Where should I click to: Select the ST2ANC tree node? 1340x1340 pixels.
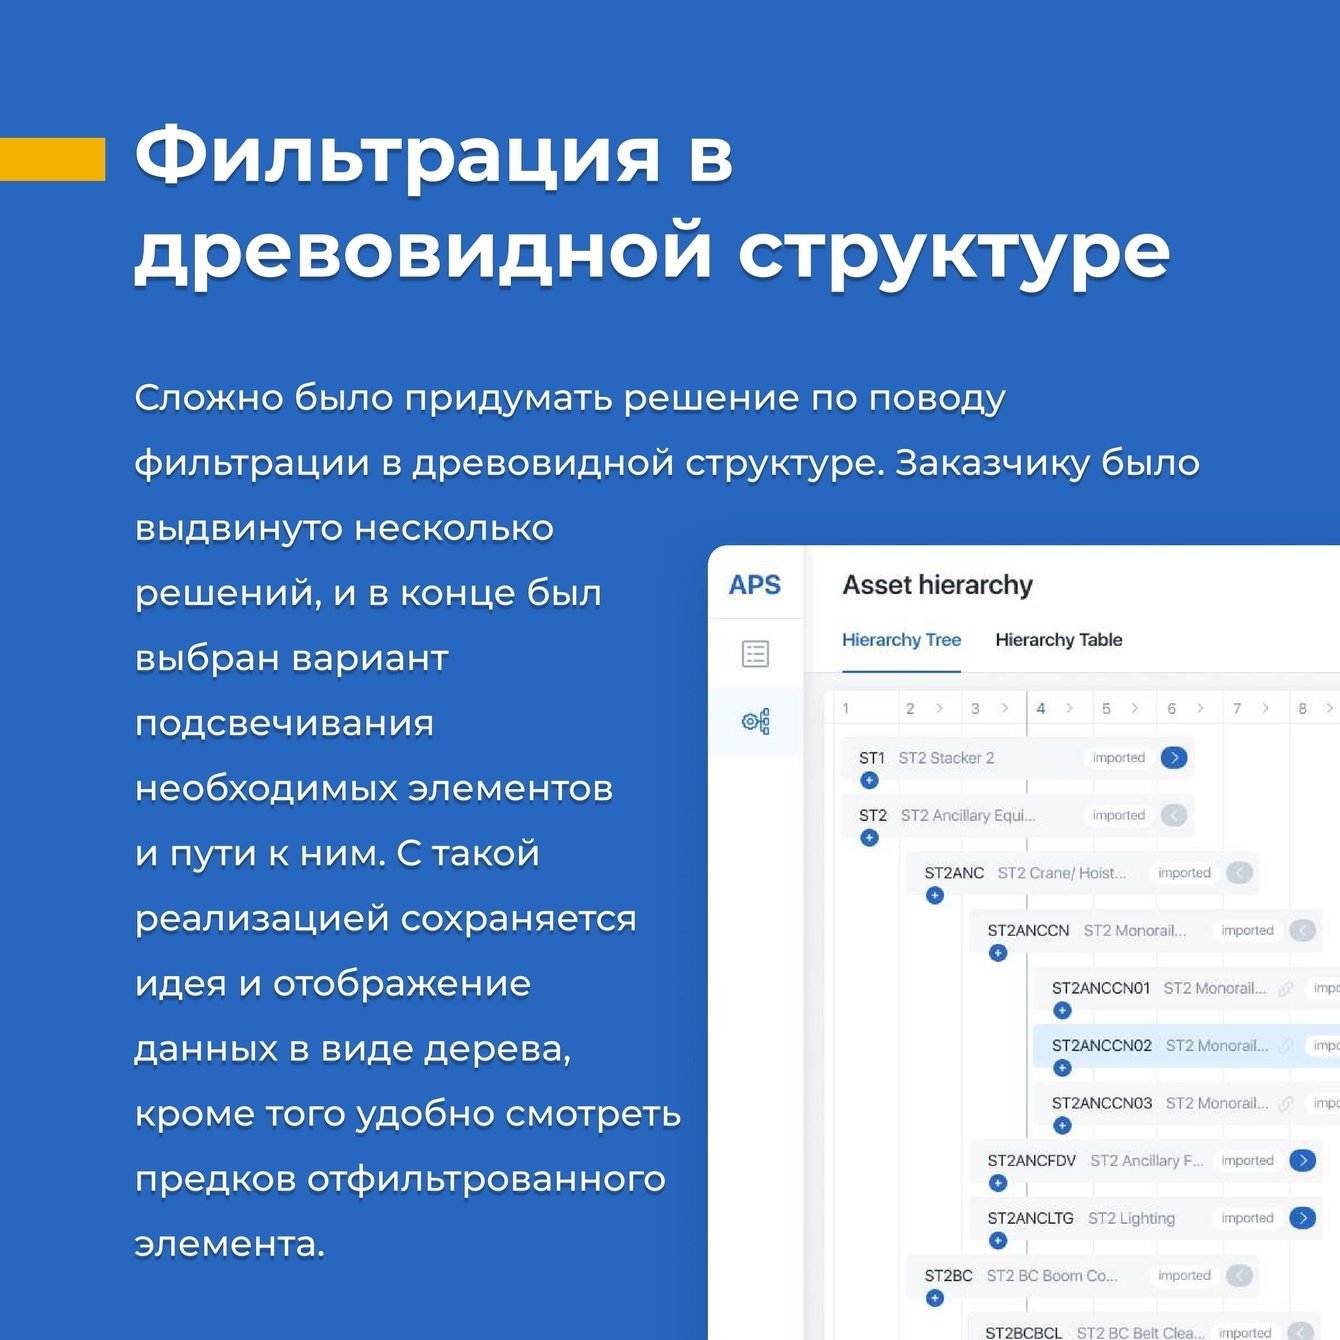click(1081, 873)
